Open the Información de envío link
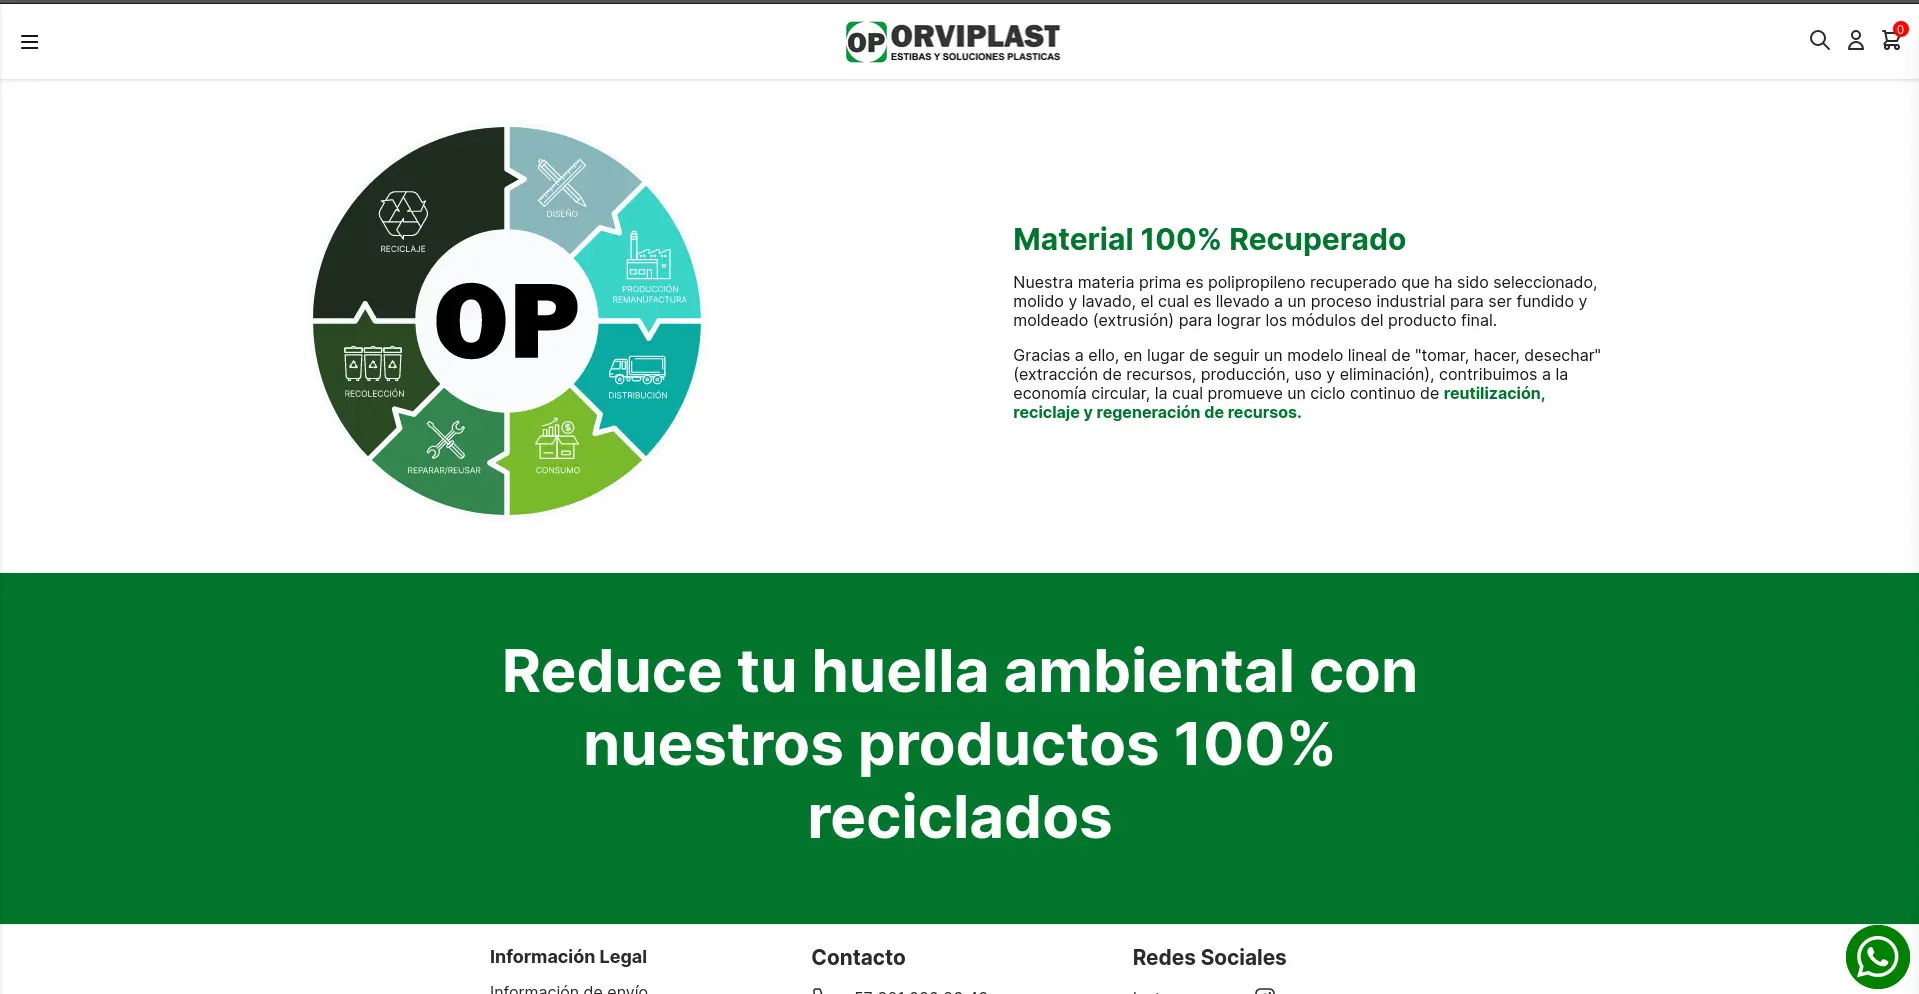1919x994 pixels. tap(566, 988)
